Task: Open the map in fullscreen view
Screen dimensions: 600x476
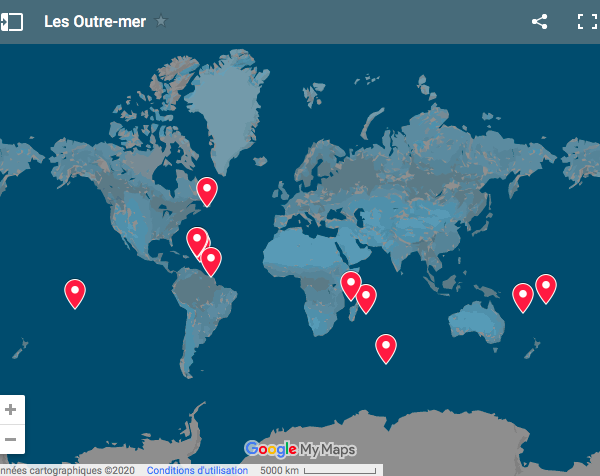Action: [587, 22]
